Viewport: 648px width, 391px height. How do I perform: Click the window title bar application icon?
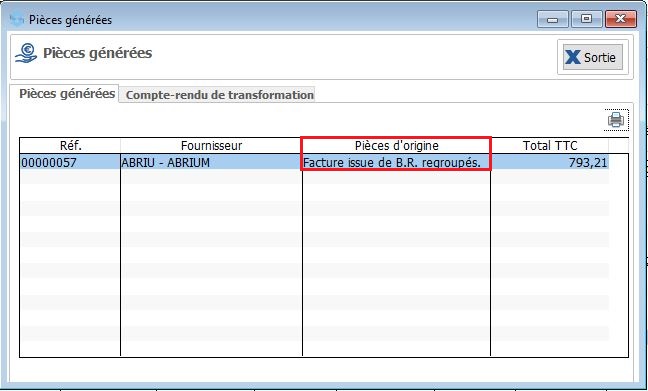point(17,19)
